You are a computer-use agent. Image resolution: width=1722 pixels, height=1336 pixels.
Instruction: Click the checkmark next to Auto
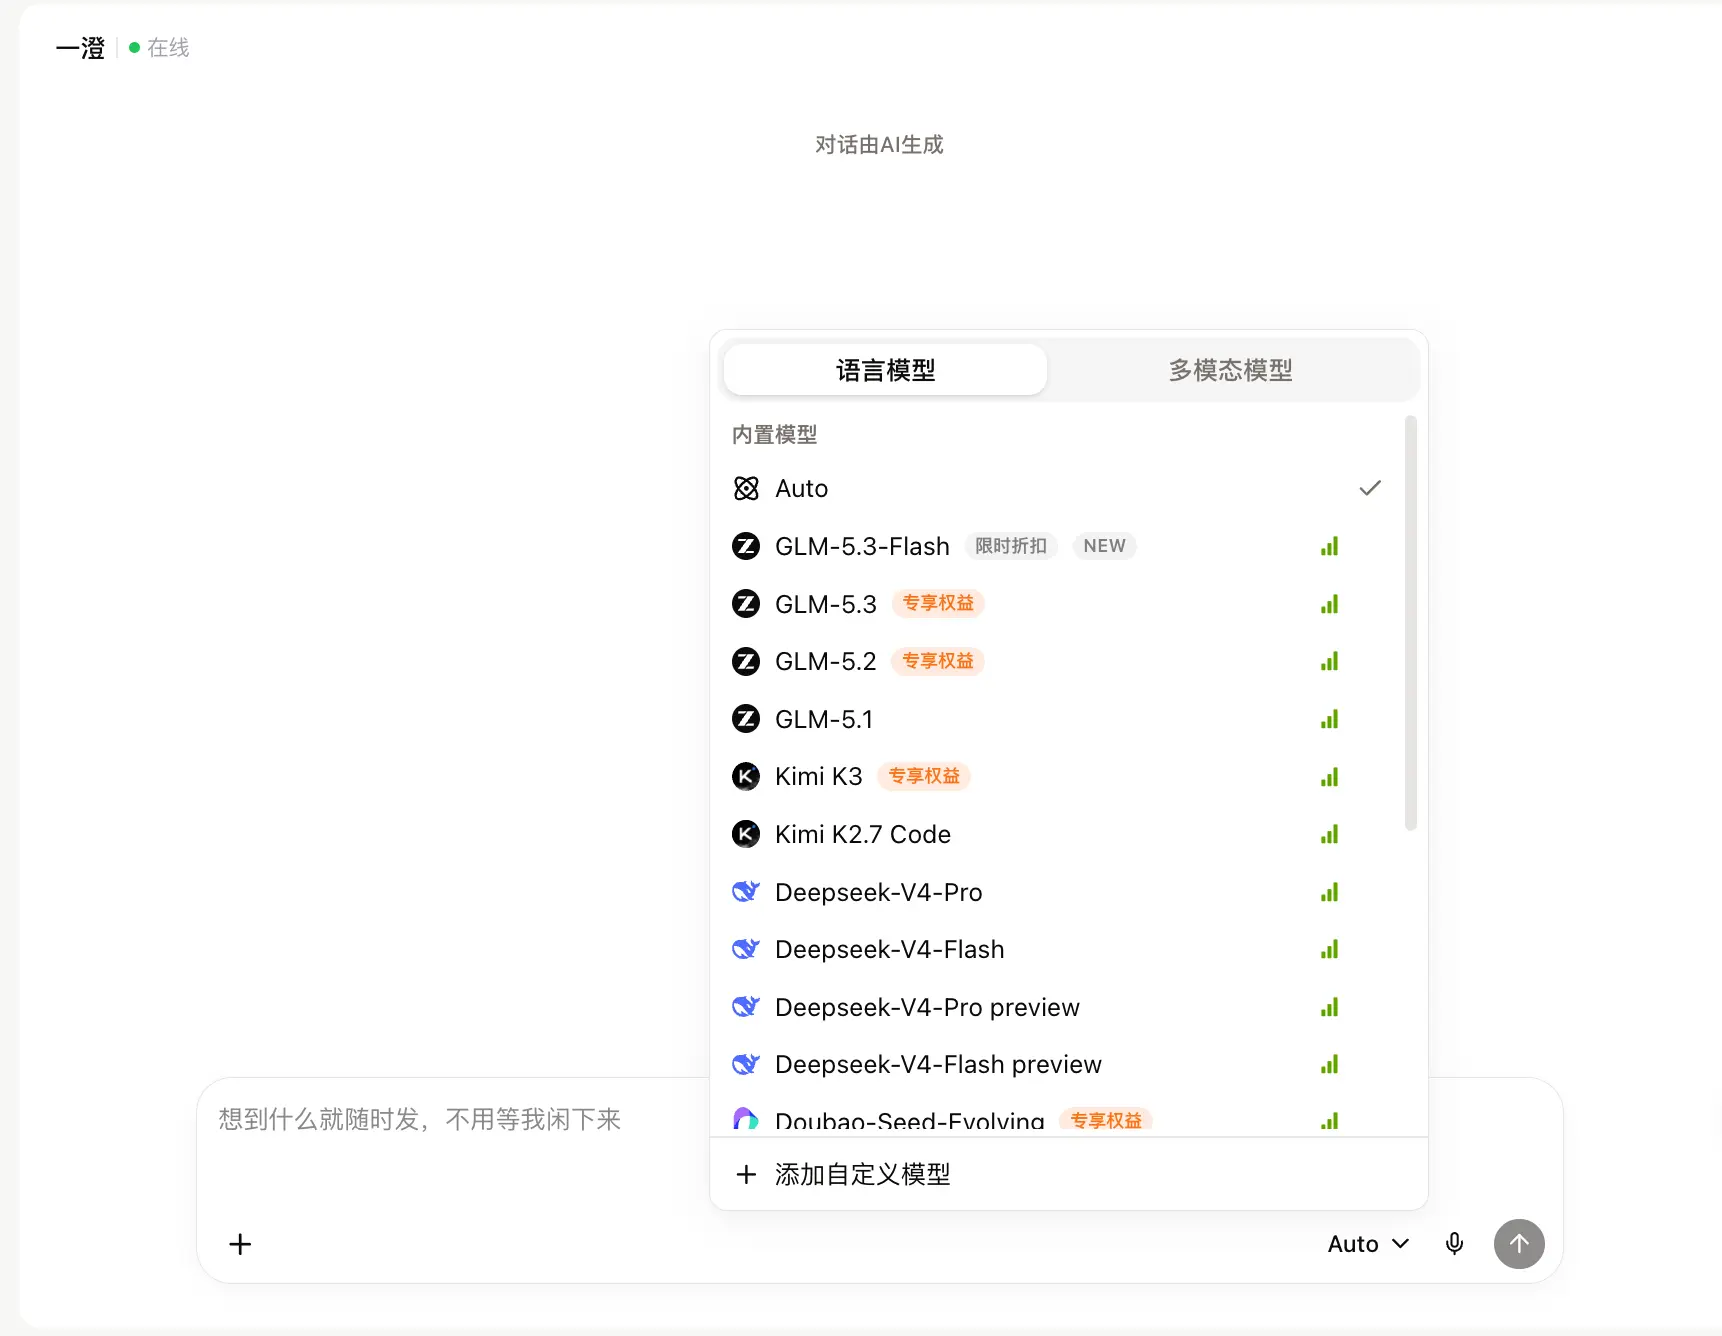tap(1370, 488)
